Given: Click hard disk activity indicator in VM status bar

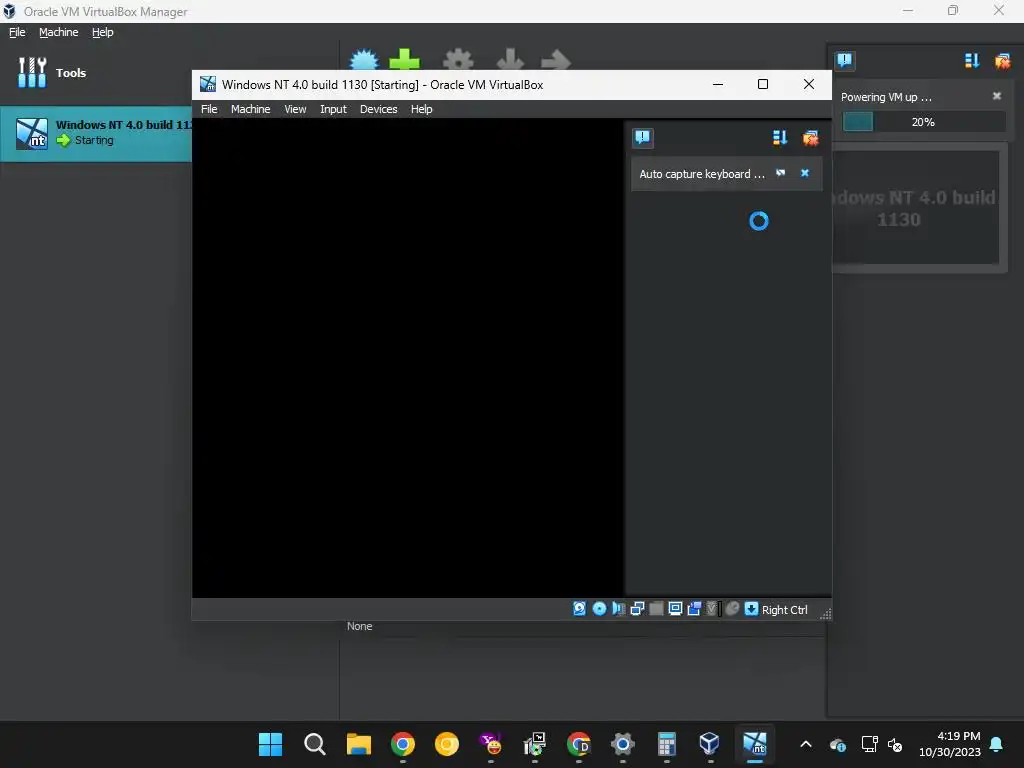Looking at the screenshot, I should coord(579,609).
